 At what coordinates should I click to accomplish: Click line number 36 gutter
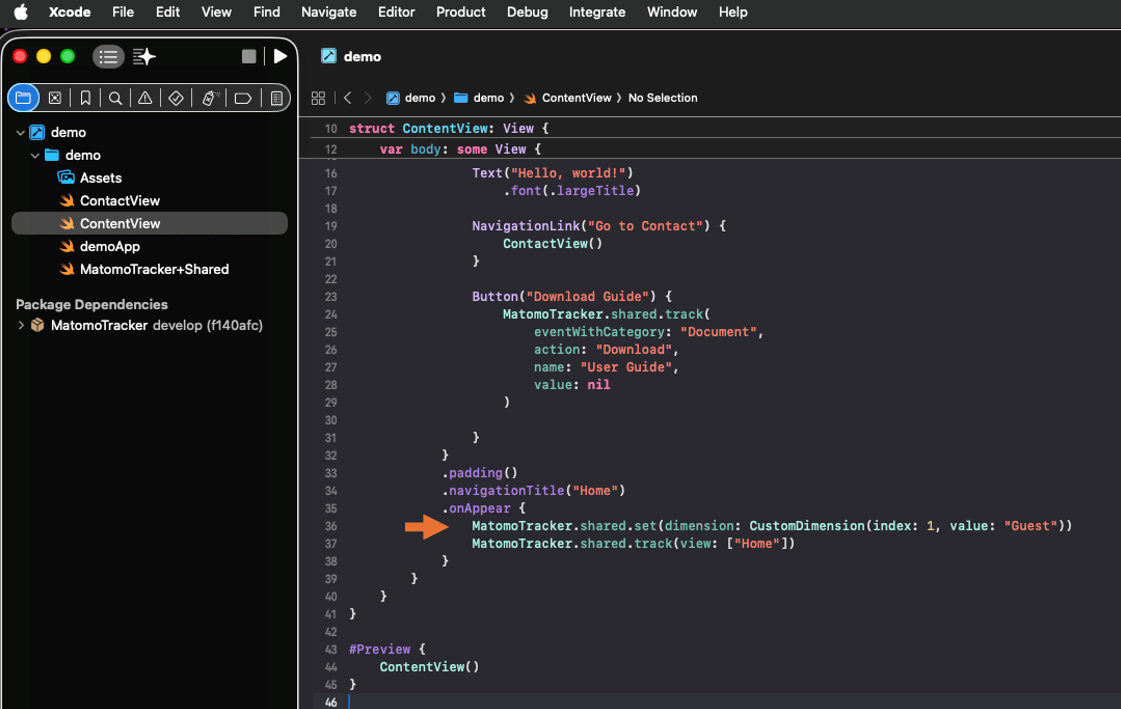click(330, 526)
